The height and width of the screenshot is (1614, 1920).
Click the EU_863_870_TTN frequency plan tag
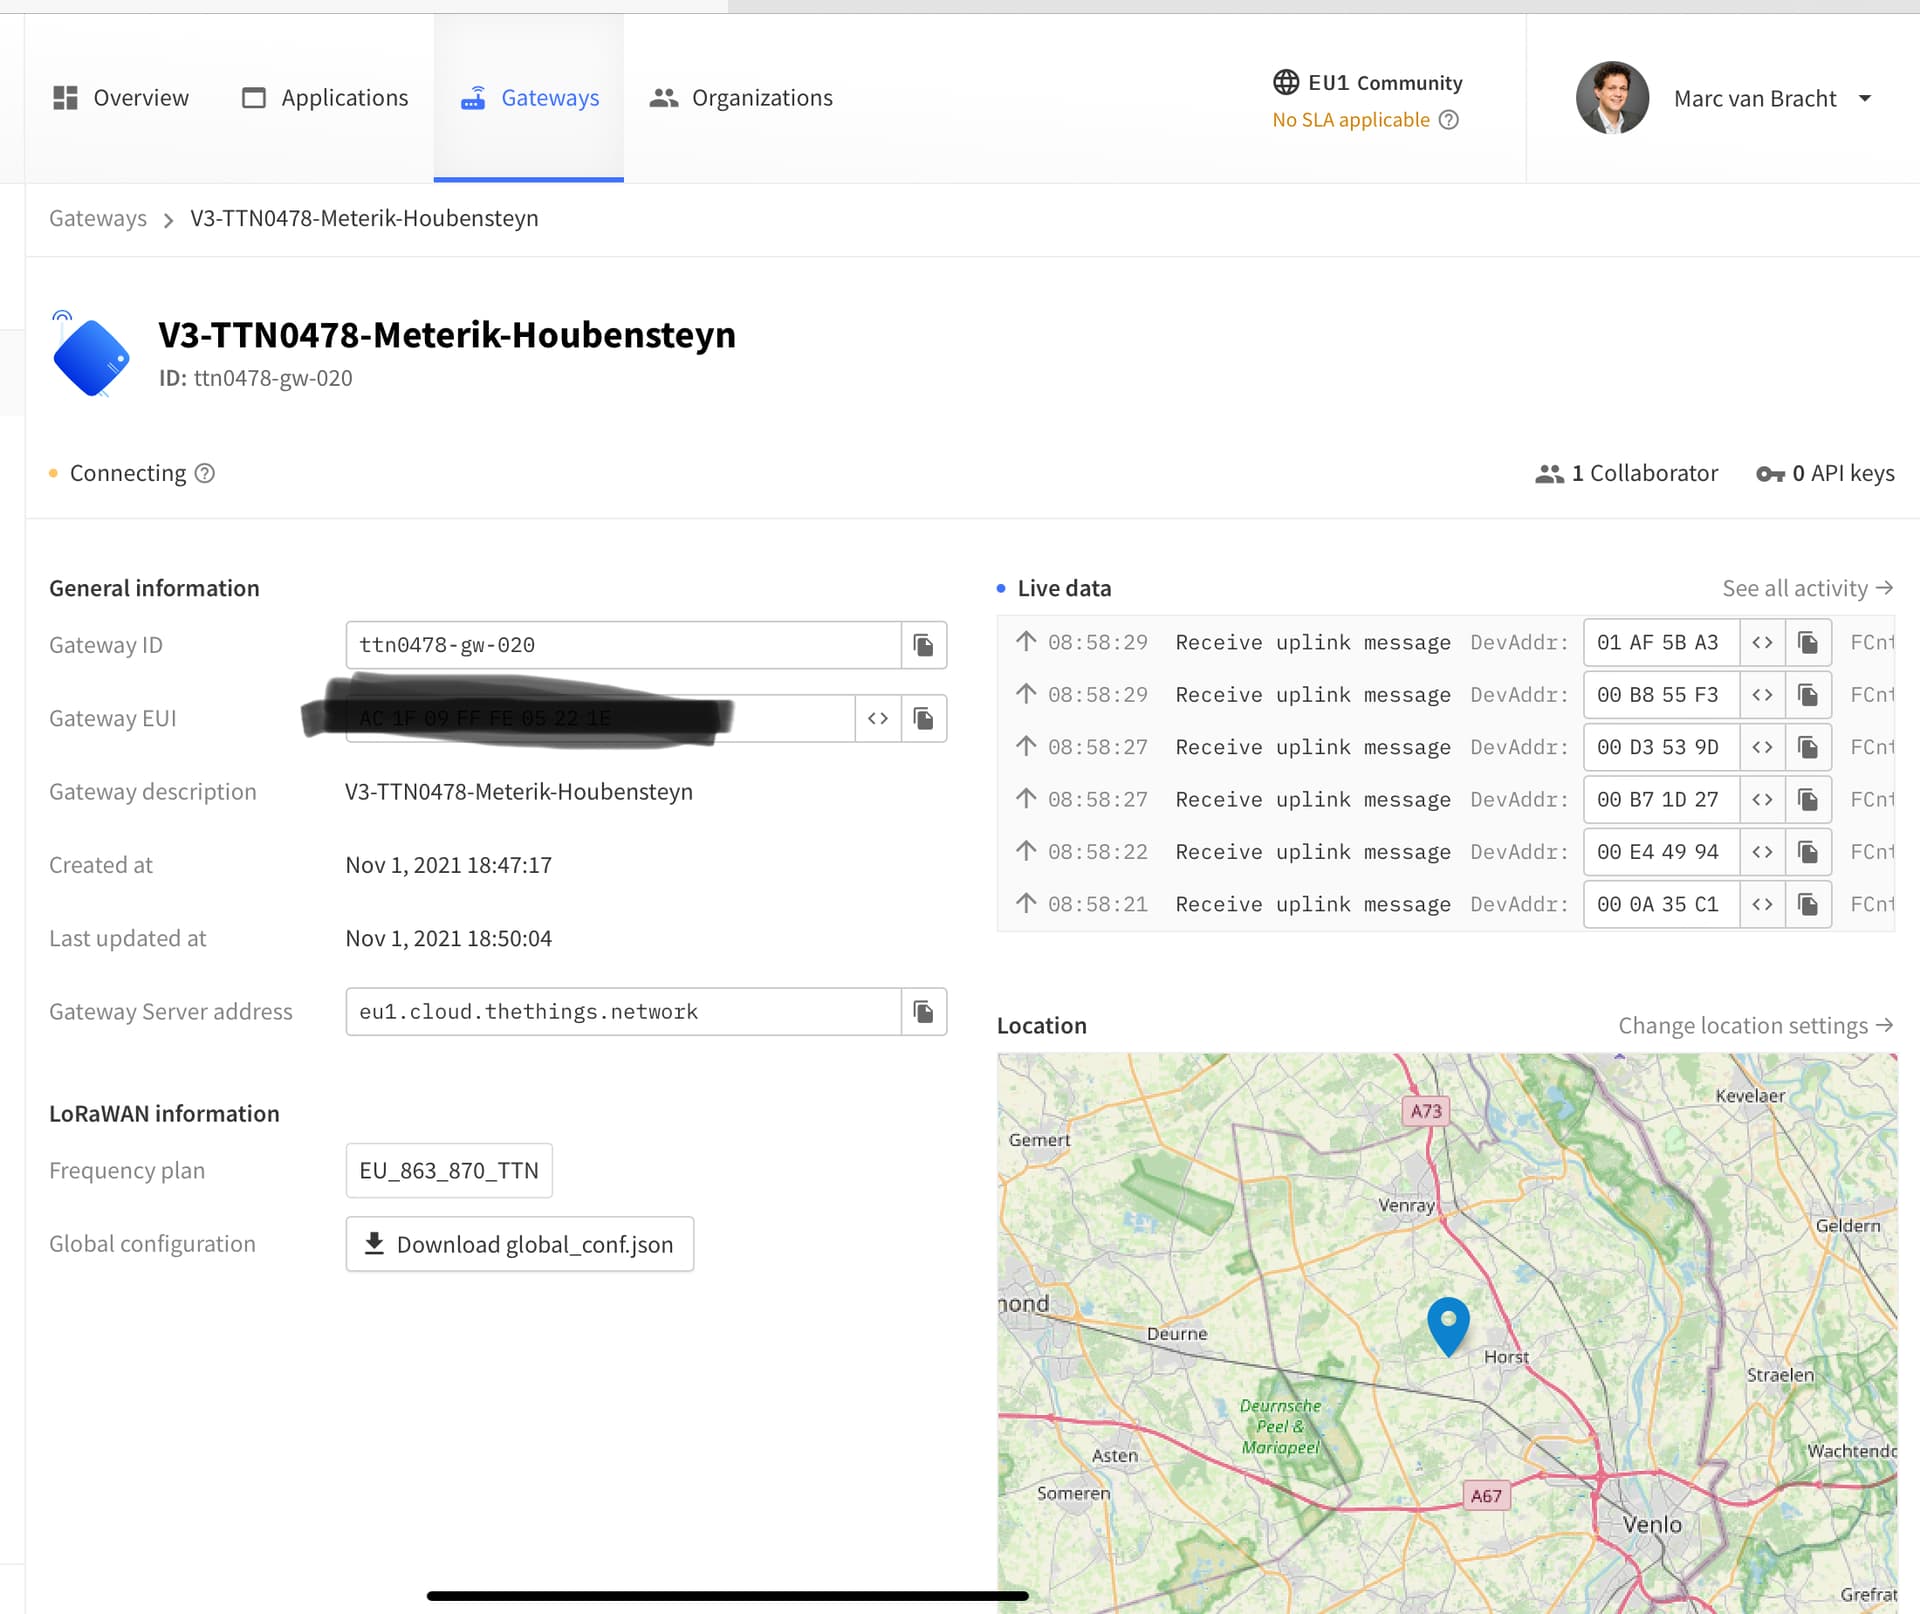tap(449, 1171)
